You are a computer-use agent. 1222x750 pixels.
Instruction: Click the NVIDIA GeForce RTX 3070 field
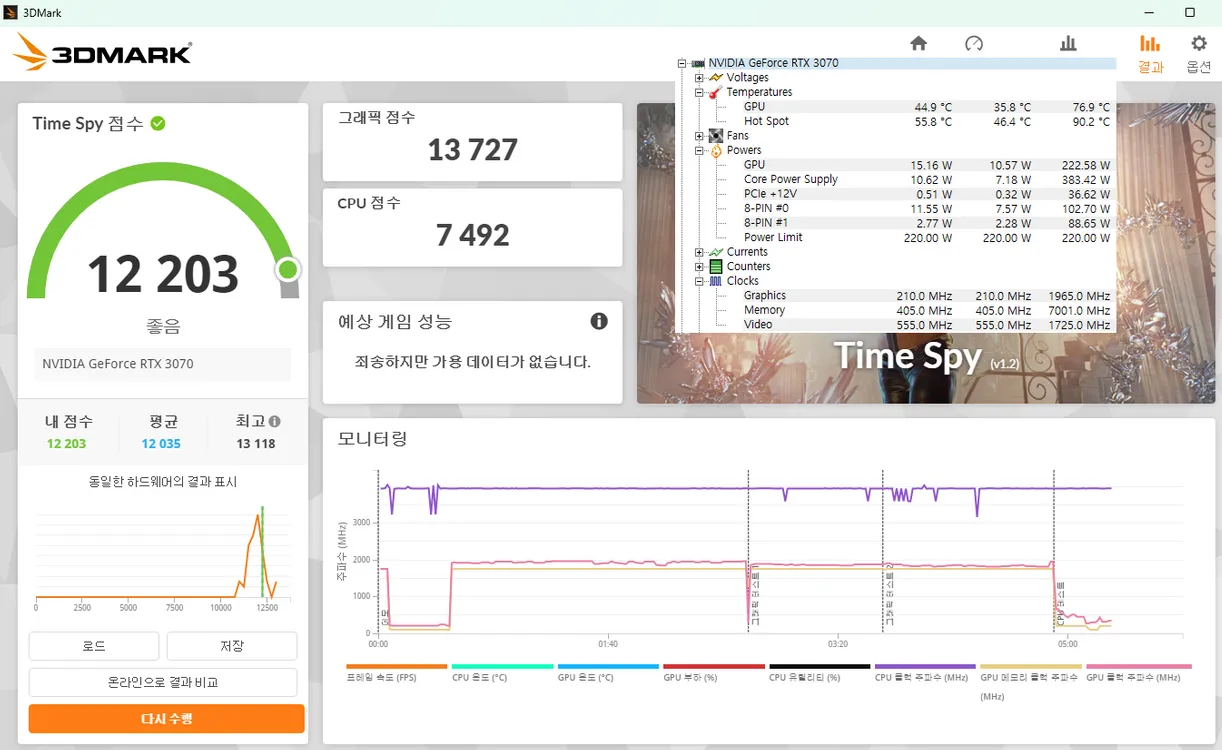coord(163,364)
